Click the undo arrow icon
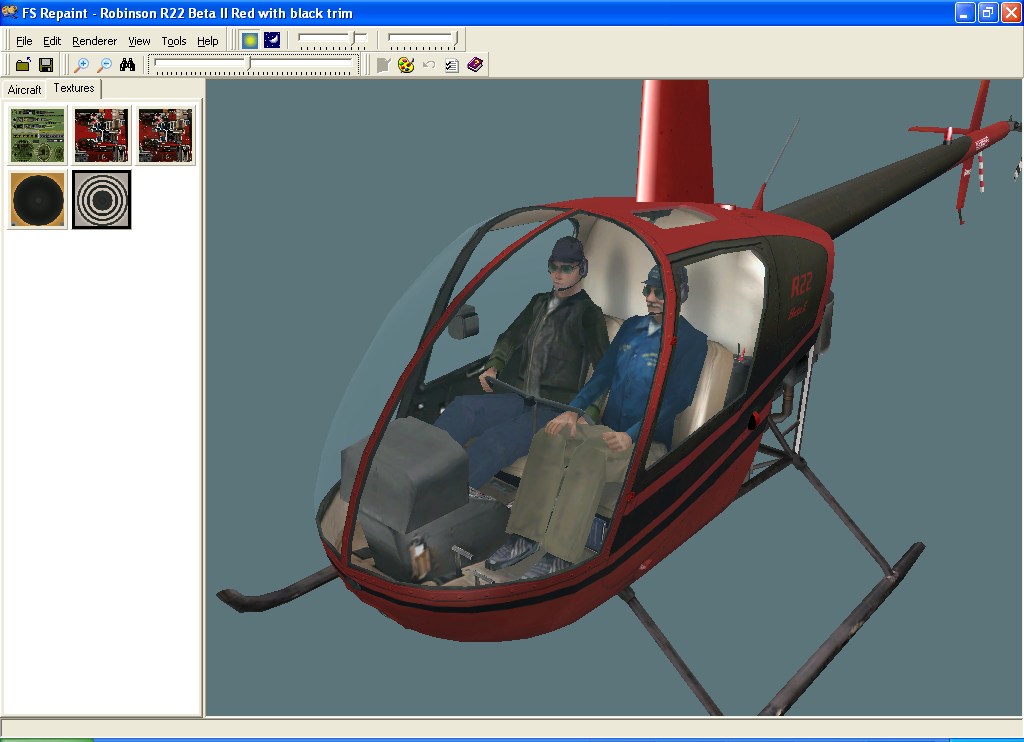The width and height of the screenshot is (1024, 742). (428, 65)
